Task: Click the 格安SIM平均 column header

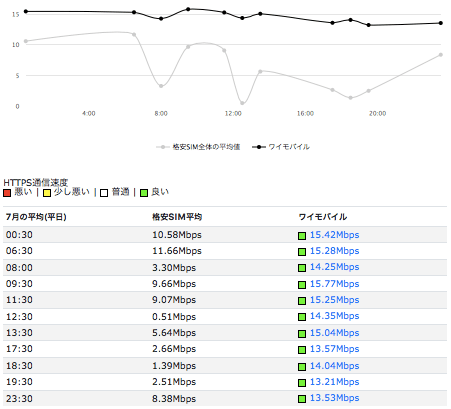Action: (177, 217)
